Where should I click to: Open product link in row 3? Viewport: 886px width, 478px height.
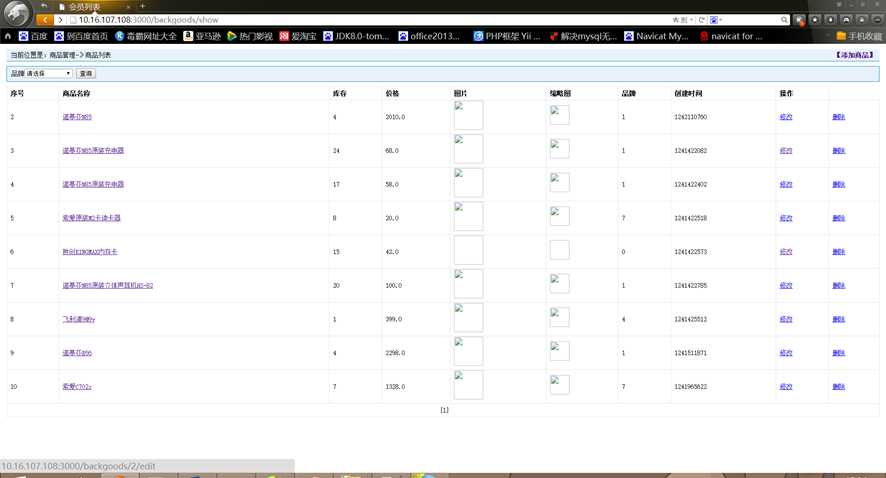pos(93,150)
